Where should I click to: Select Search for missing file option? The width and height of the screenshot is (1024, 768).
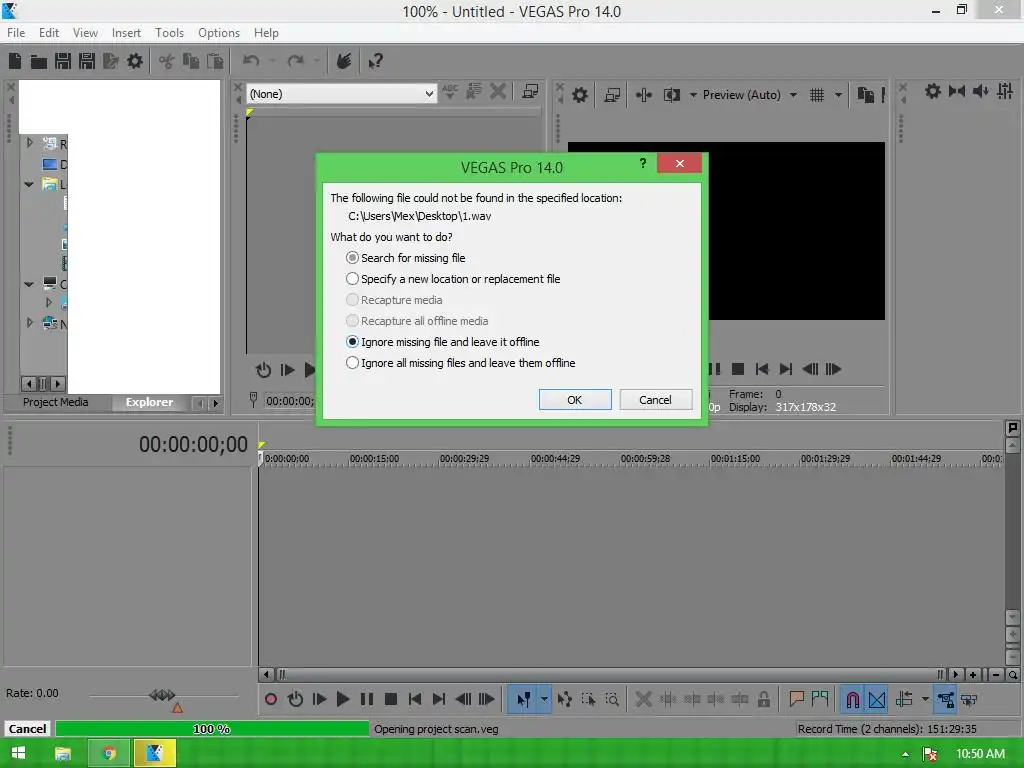pos(406,258)
